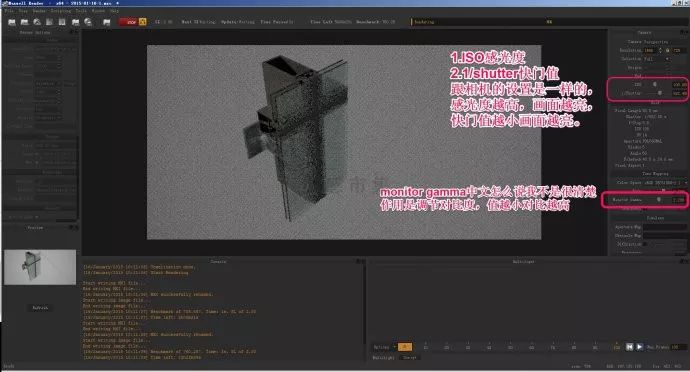Click the yellow warning icon beside Stop
The image size is (690, 372).
[143, 22]
